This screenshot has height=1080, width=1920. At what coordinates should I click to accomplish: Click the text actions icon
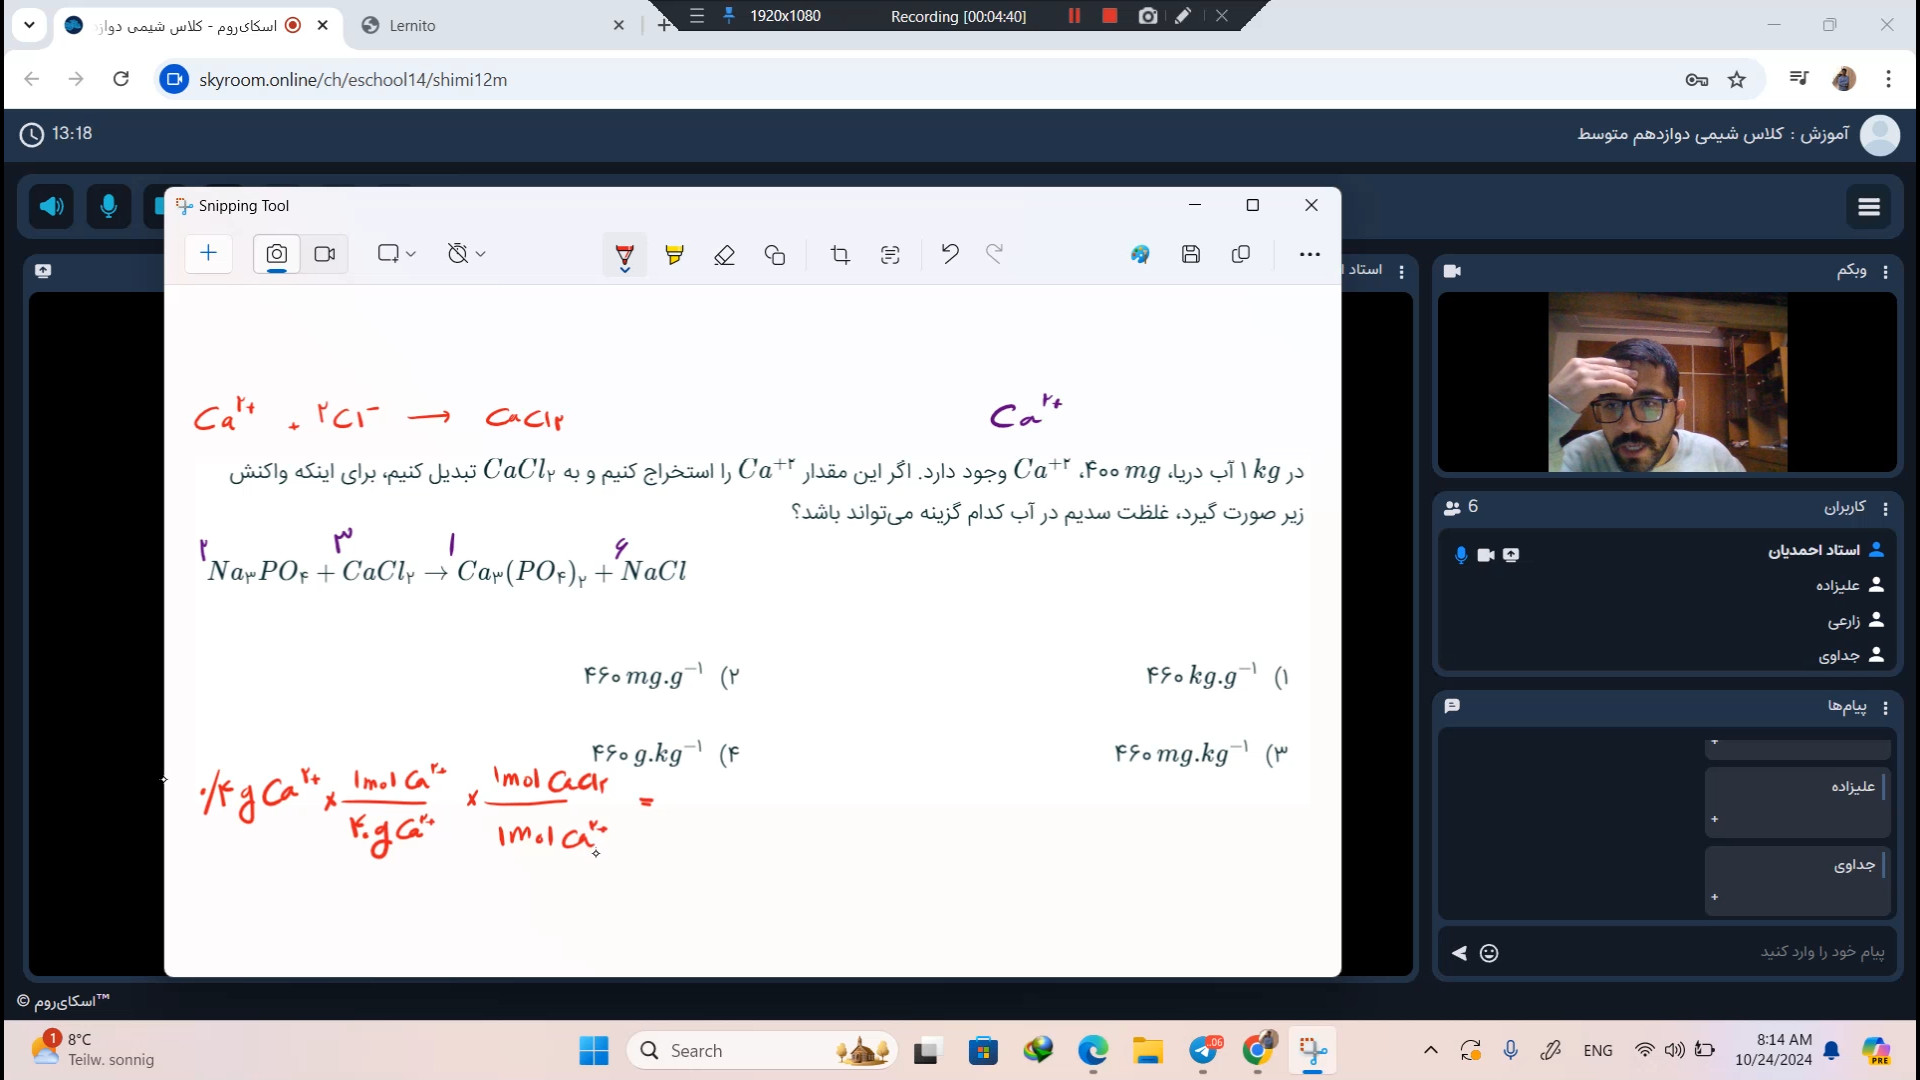point(890,255)
